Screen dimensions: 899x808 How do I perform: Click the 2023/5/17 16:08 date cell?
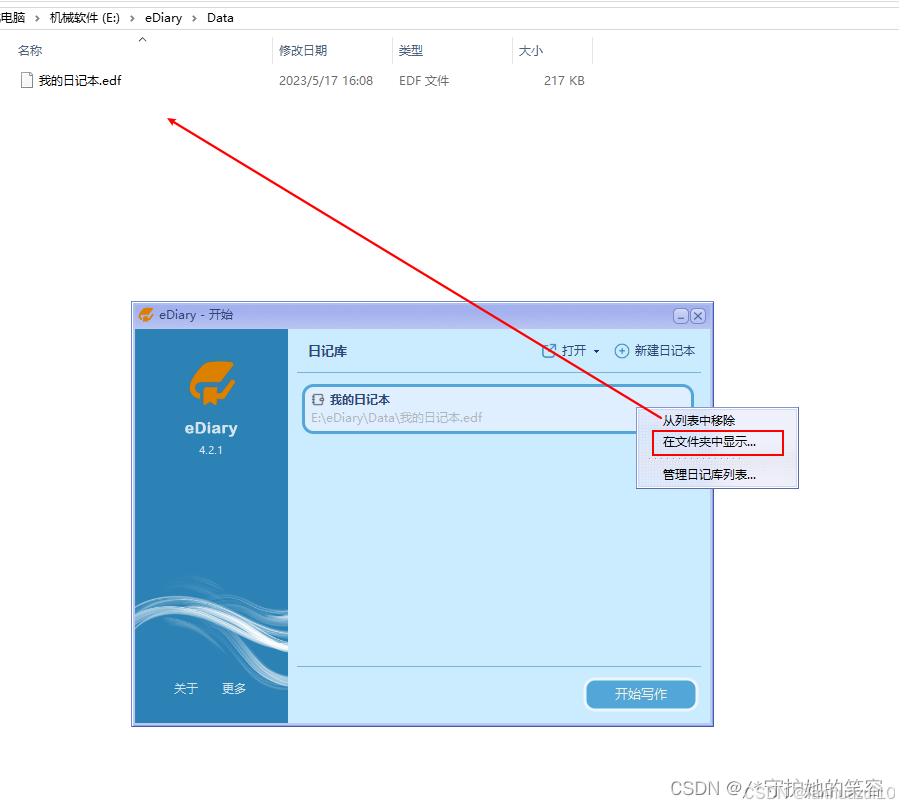(x=326, y=81)
